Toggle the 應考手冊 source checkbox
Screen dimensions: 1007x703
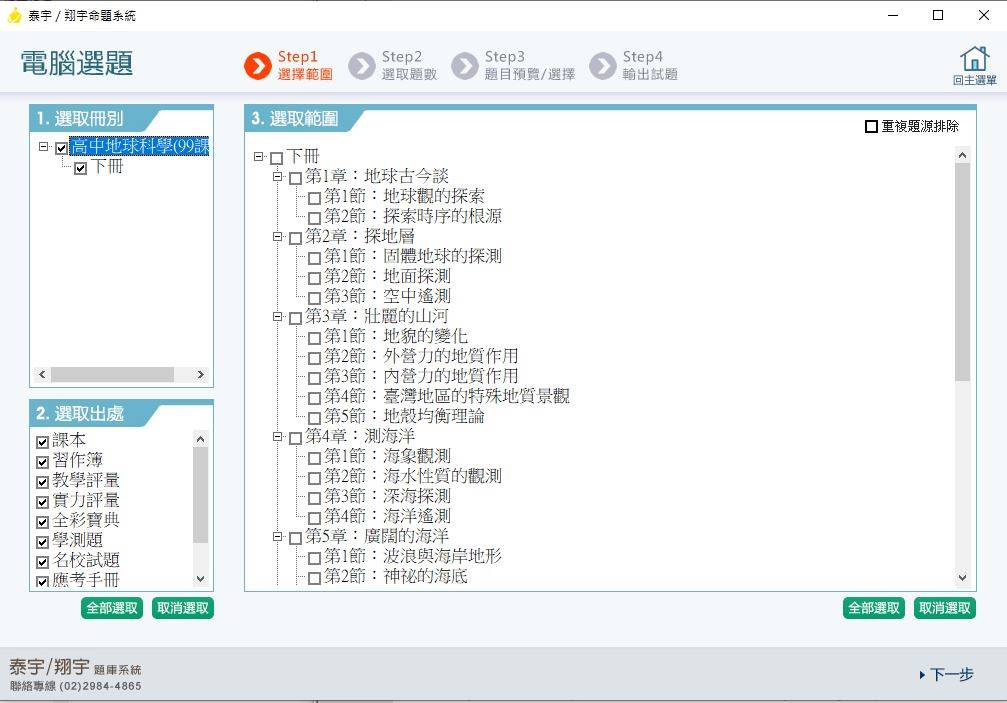click(x=42, y=581)
